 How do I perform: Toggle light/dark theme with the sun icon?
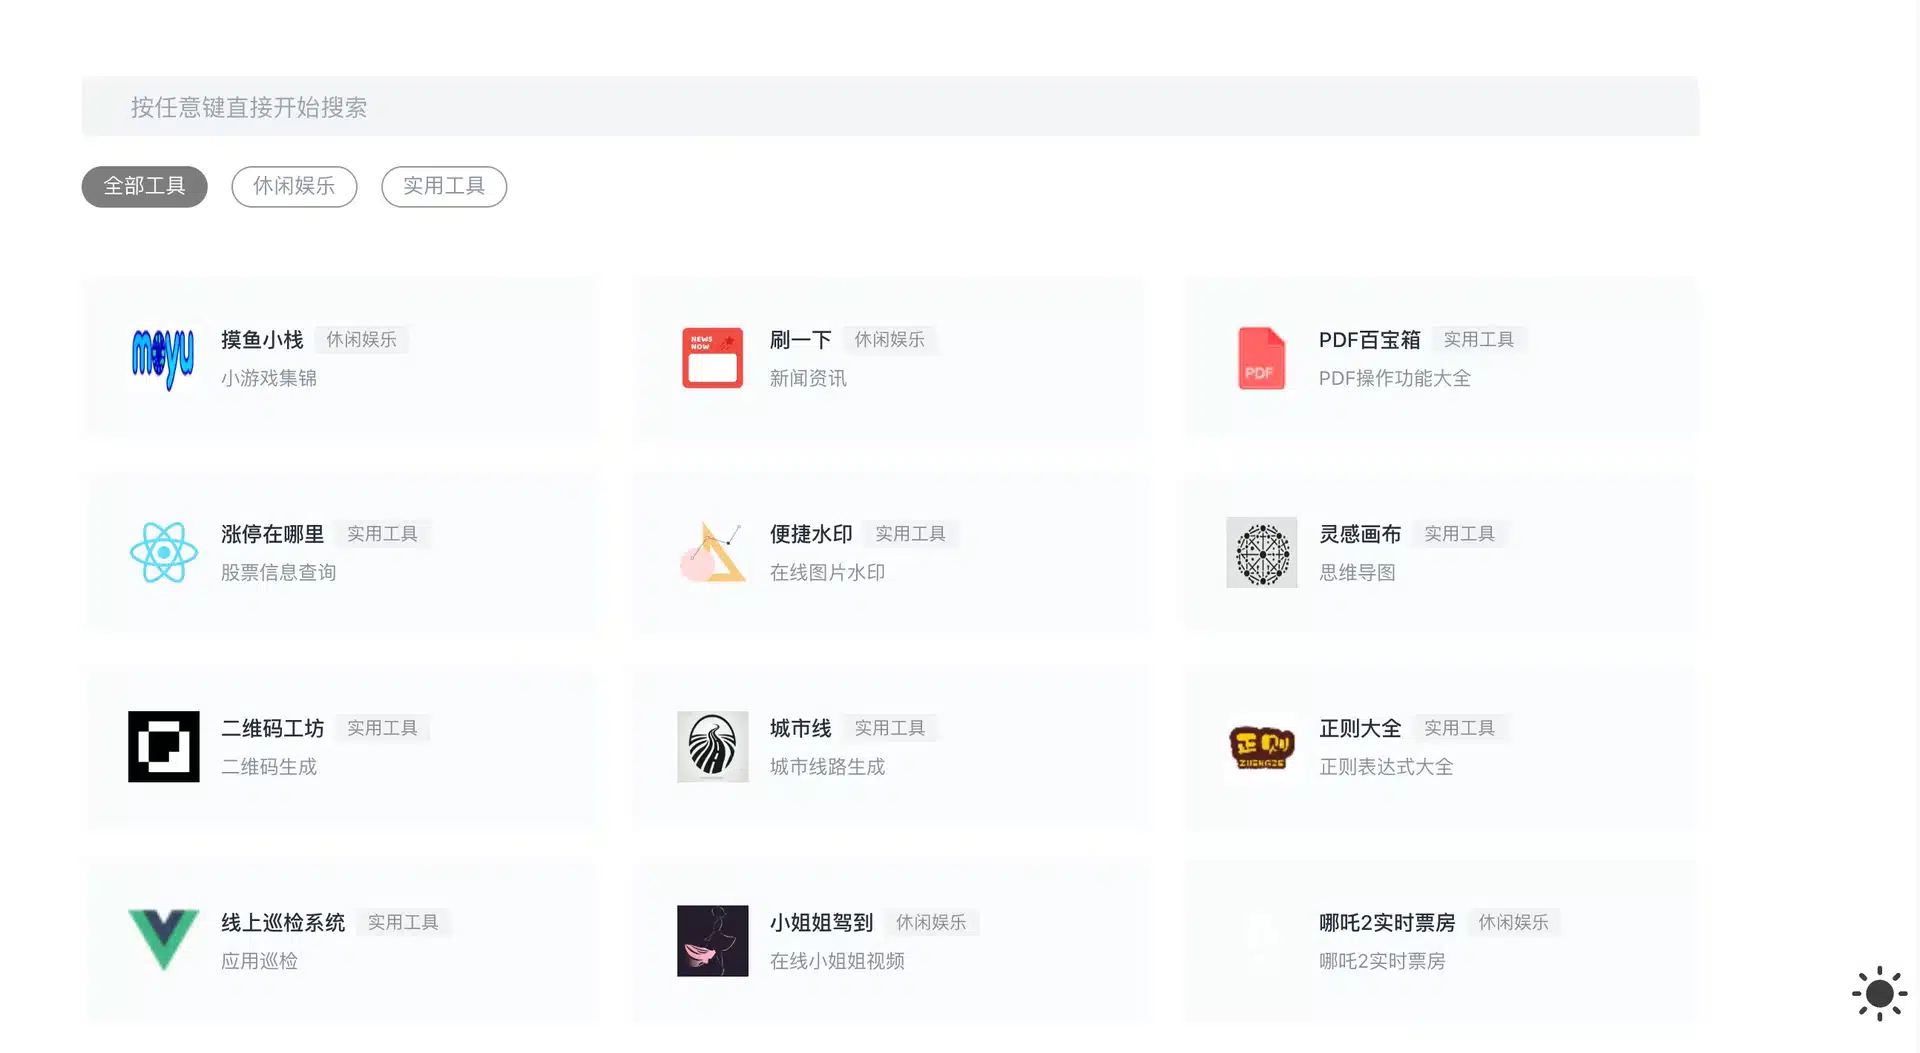point(1878,993)
